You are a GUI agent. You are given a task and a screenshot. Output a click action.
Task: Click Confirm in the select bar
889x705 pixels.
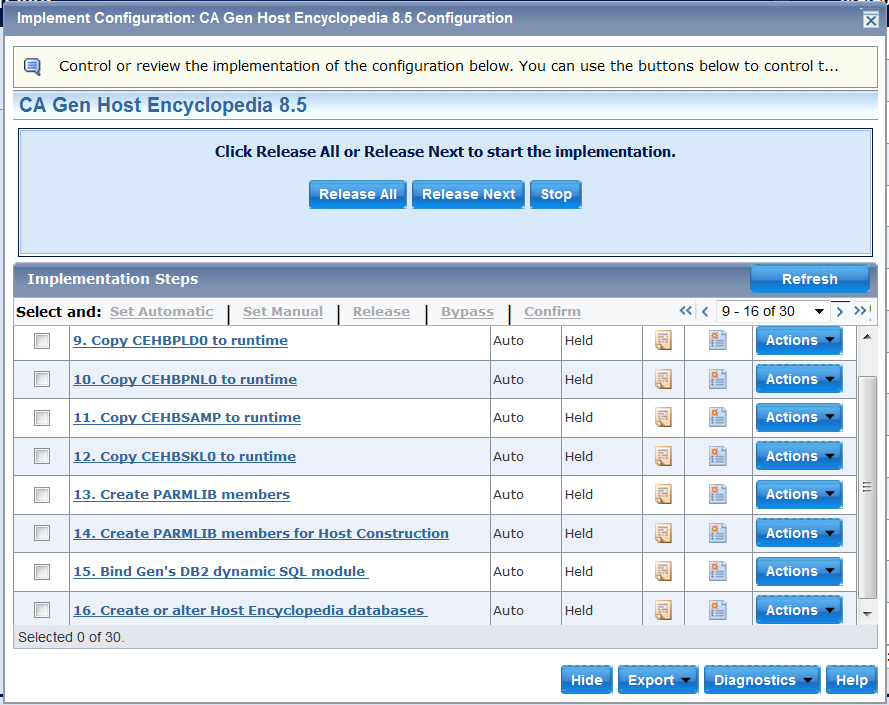pos(552,312)
